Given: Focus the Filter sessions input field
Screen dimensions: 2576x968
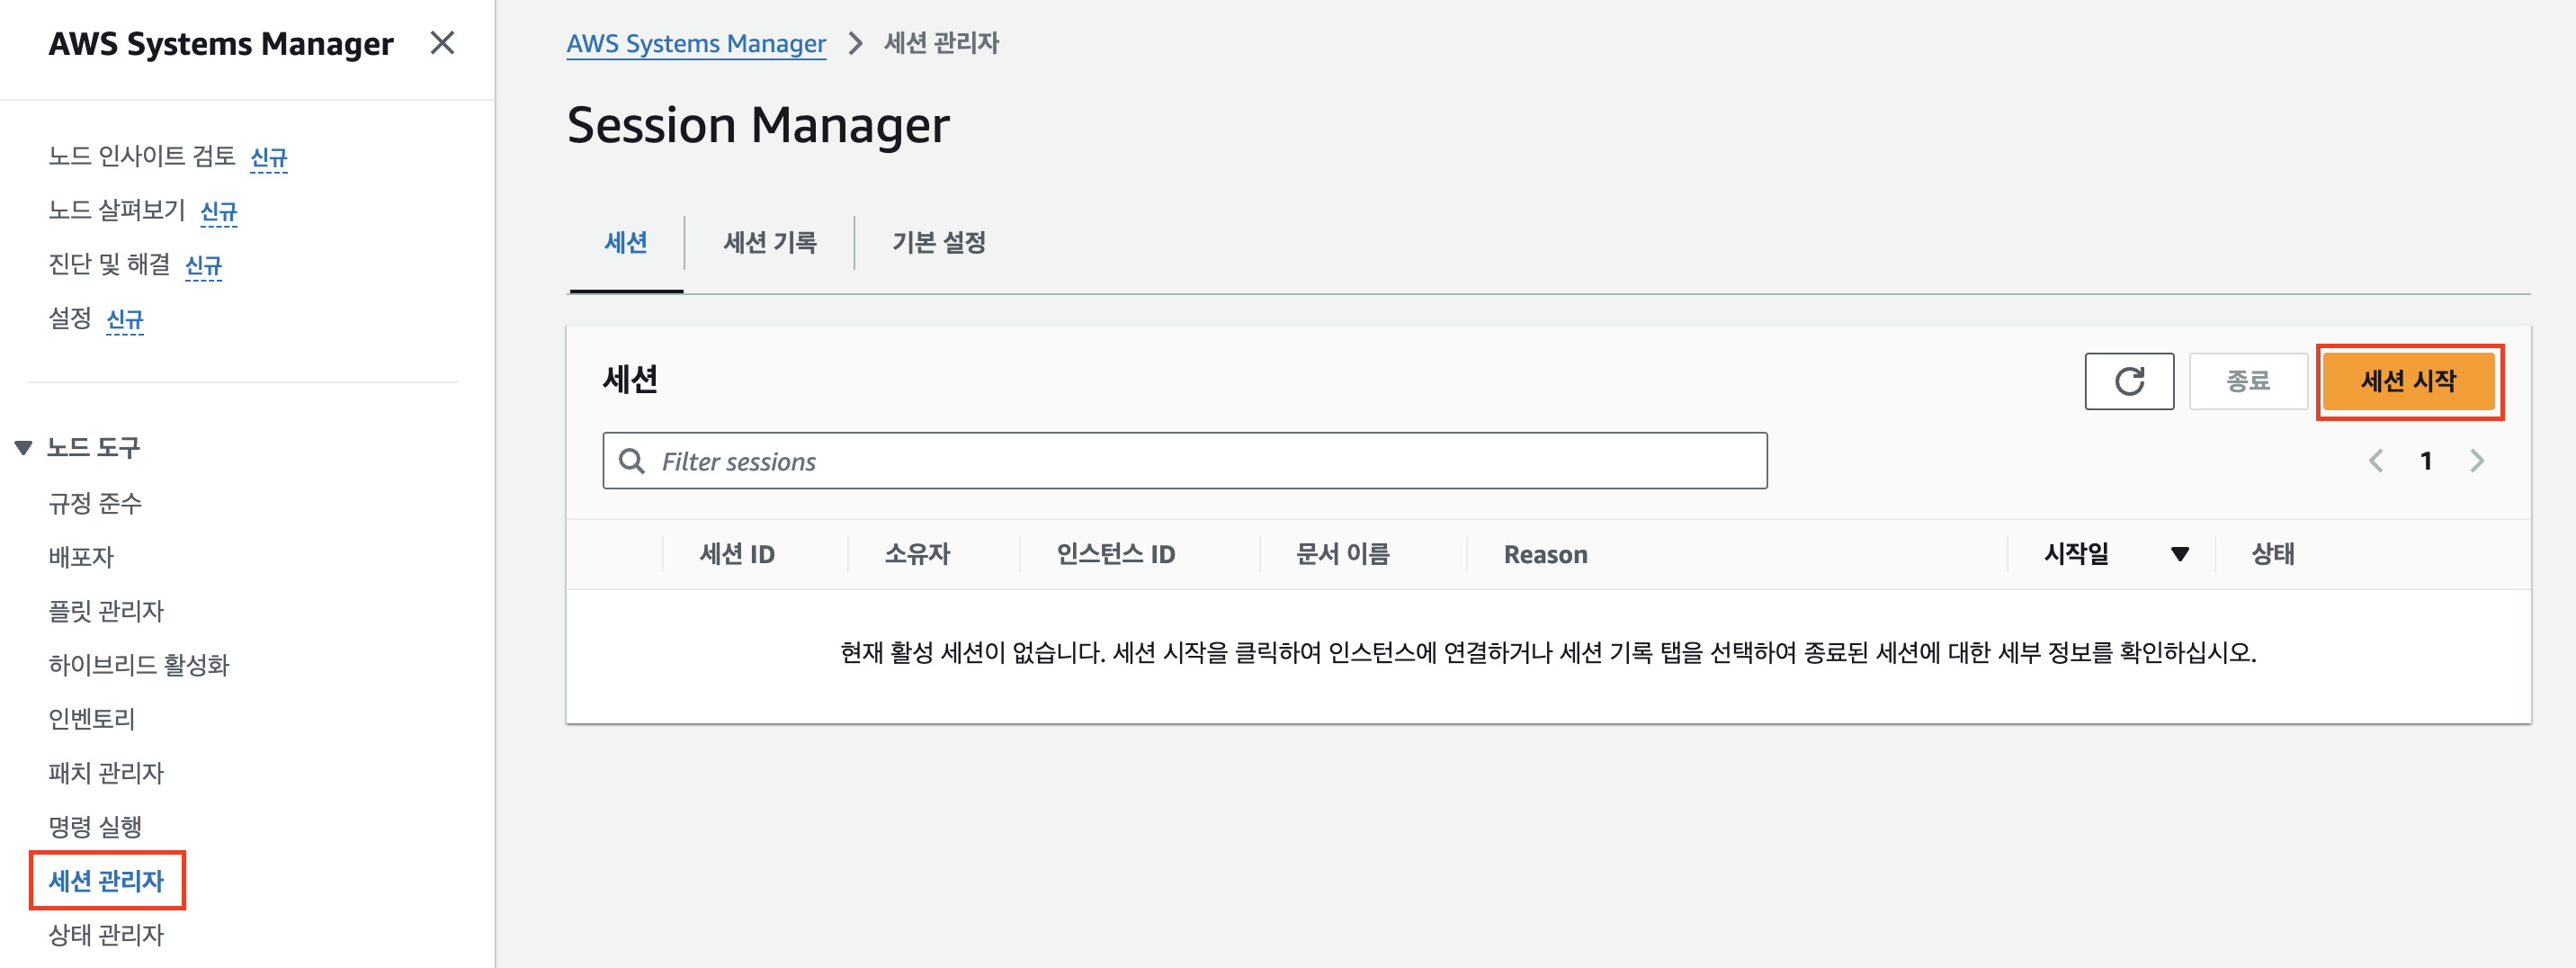Looking at the screenshot, I should tap(1185, 461).
